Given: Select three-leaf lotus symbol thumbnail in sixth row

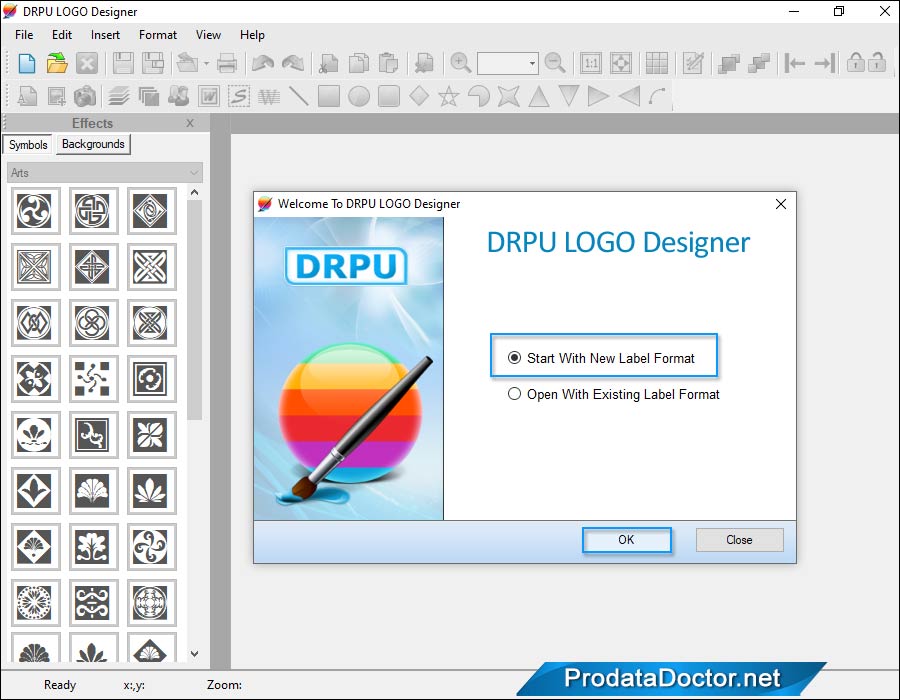Looking at the screenshot, I should tap(150, 491).
